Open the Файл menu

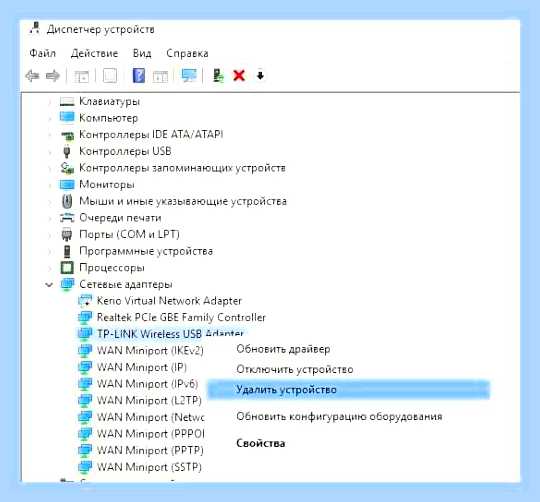pos(42,53)
